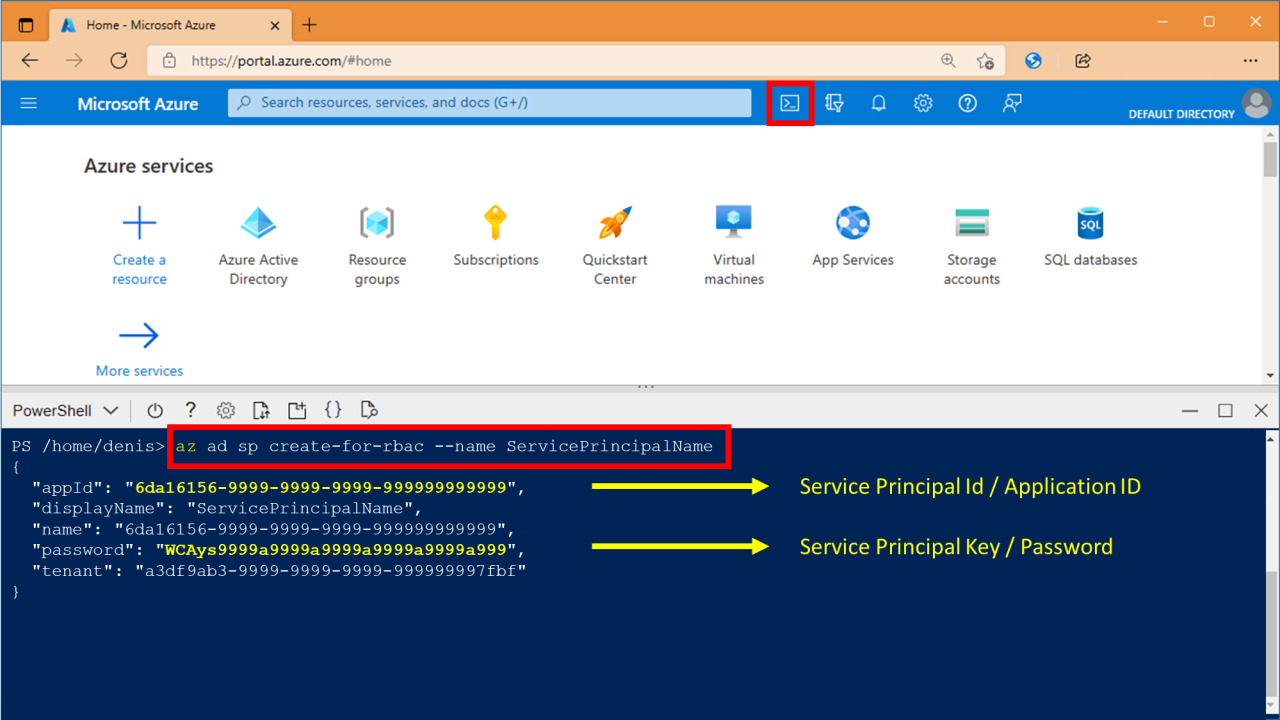
Task: Refresh the browser page
Action: pos(119,60)
